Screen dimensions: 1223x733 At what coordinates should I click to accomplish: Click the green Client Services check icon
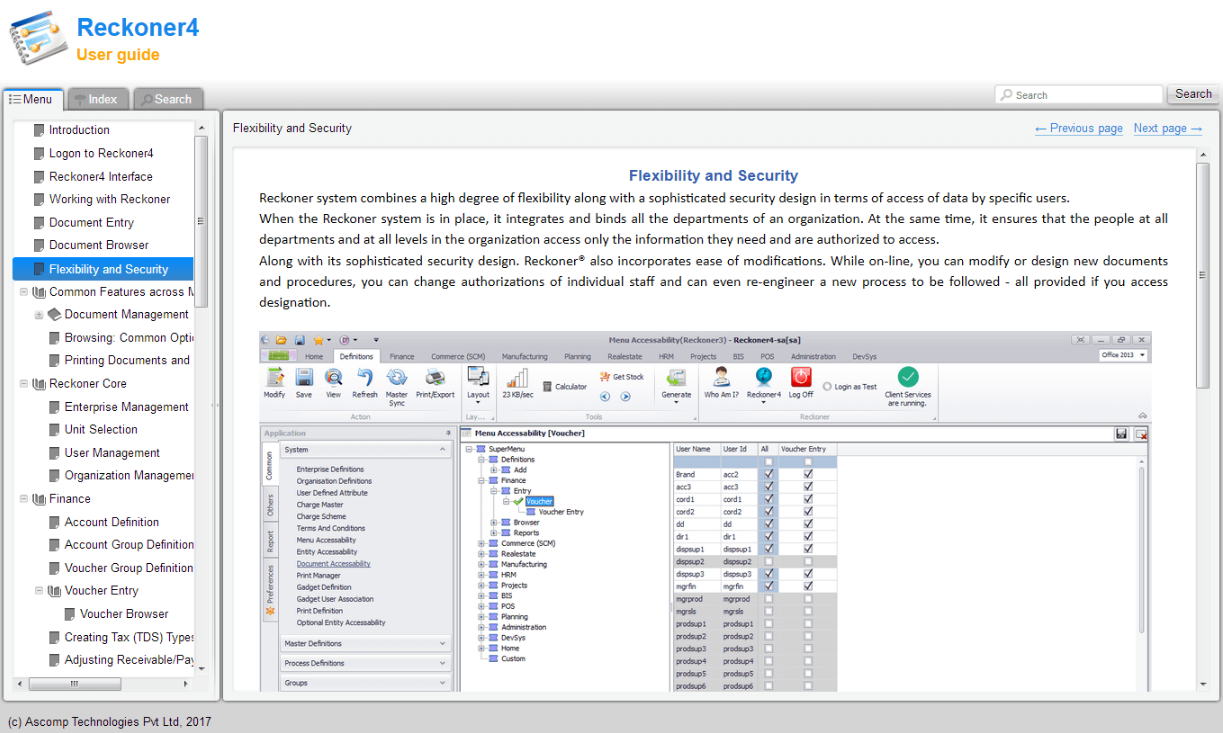(x=908, y=377)
